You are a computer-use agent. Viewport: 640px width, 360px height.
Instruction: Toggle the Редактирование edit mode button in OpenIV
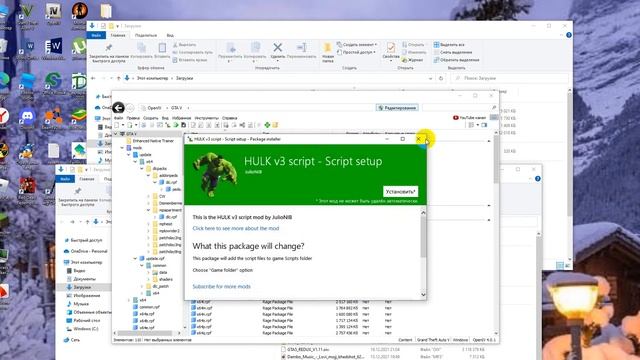pos(397,108)
